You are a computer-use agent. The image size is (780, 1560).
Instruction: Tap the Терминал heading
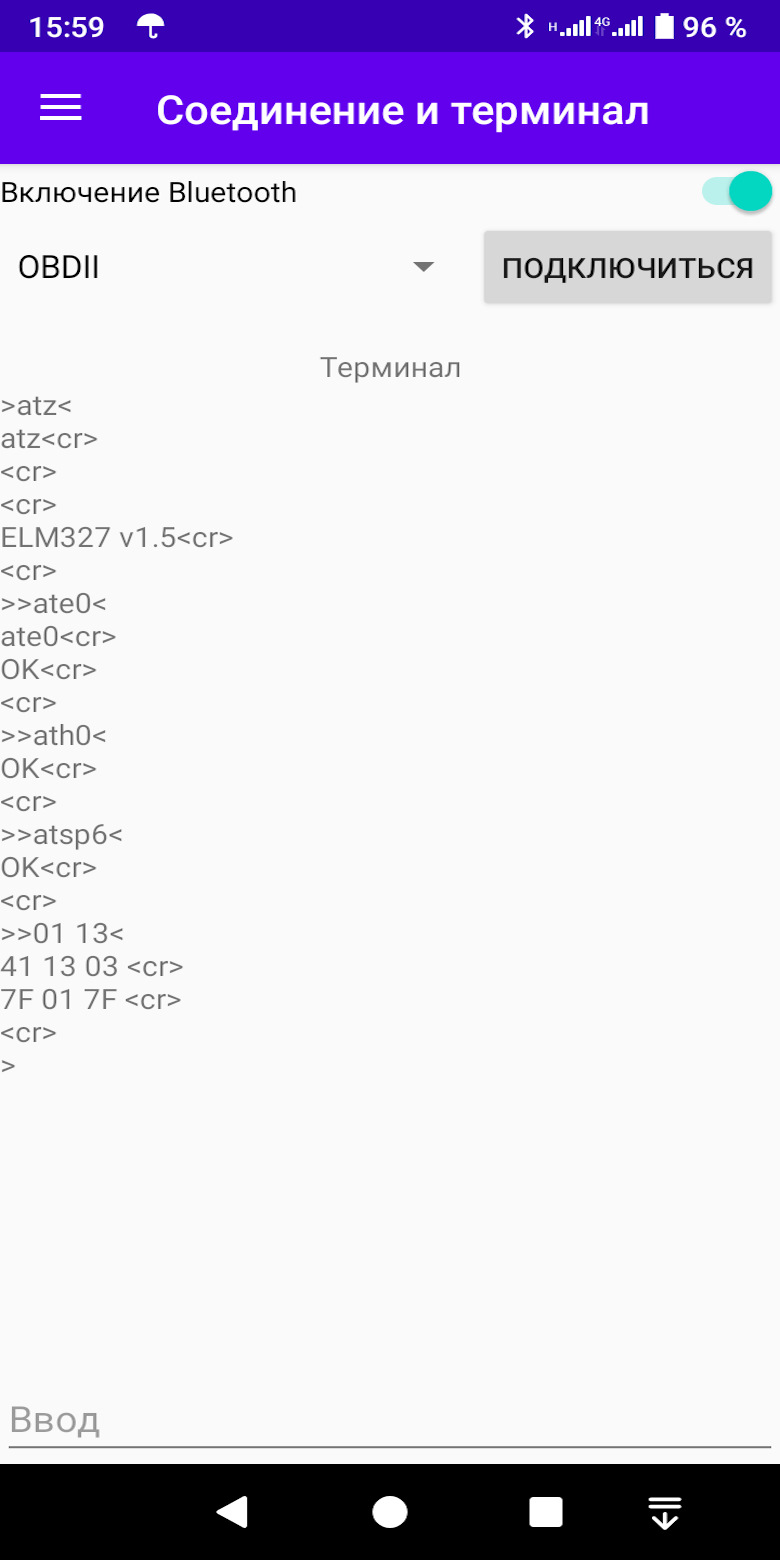pos(390,367)
